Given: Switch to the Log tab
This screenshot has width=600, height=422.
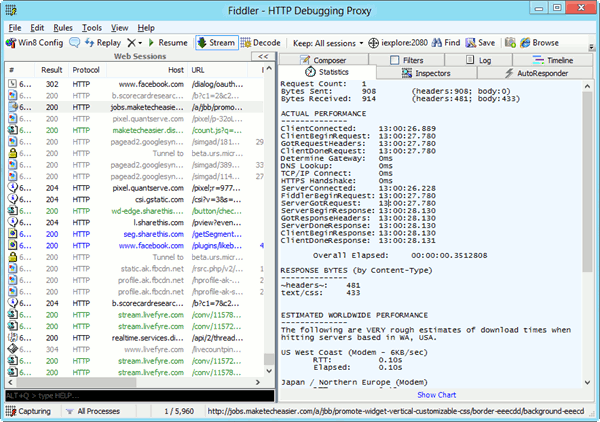Looking at the screenshot, I should 478,60.
